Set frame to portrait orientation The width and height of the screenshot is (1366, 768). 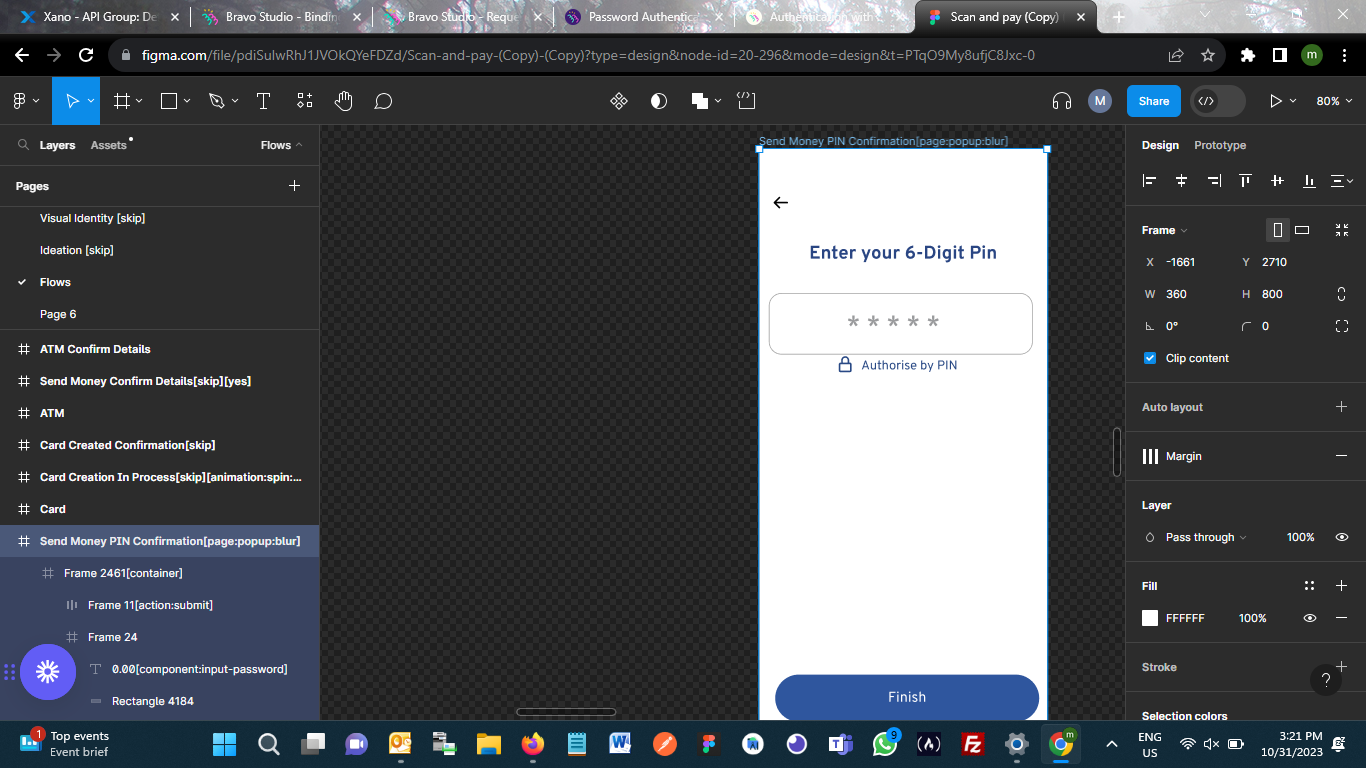click(x=1278, y=230)
